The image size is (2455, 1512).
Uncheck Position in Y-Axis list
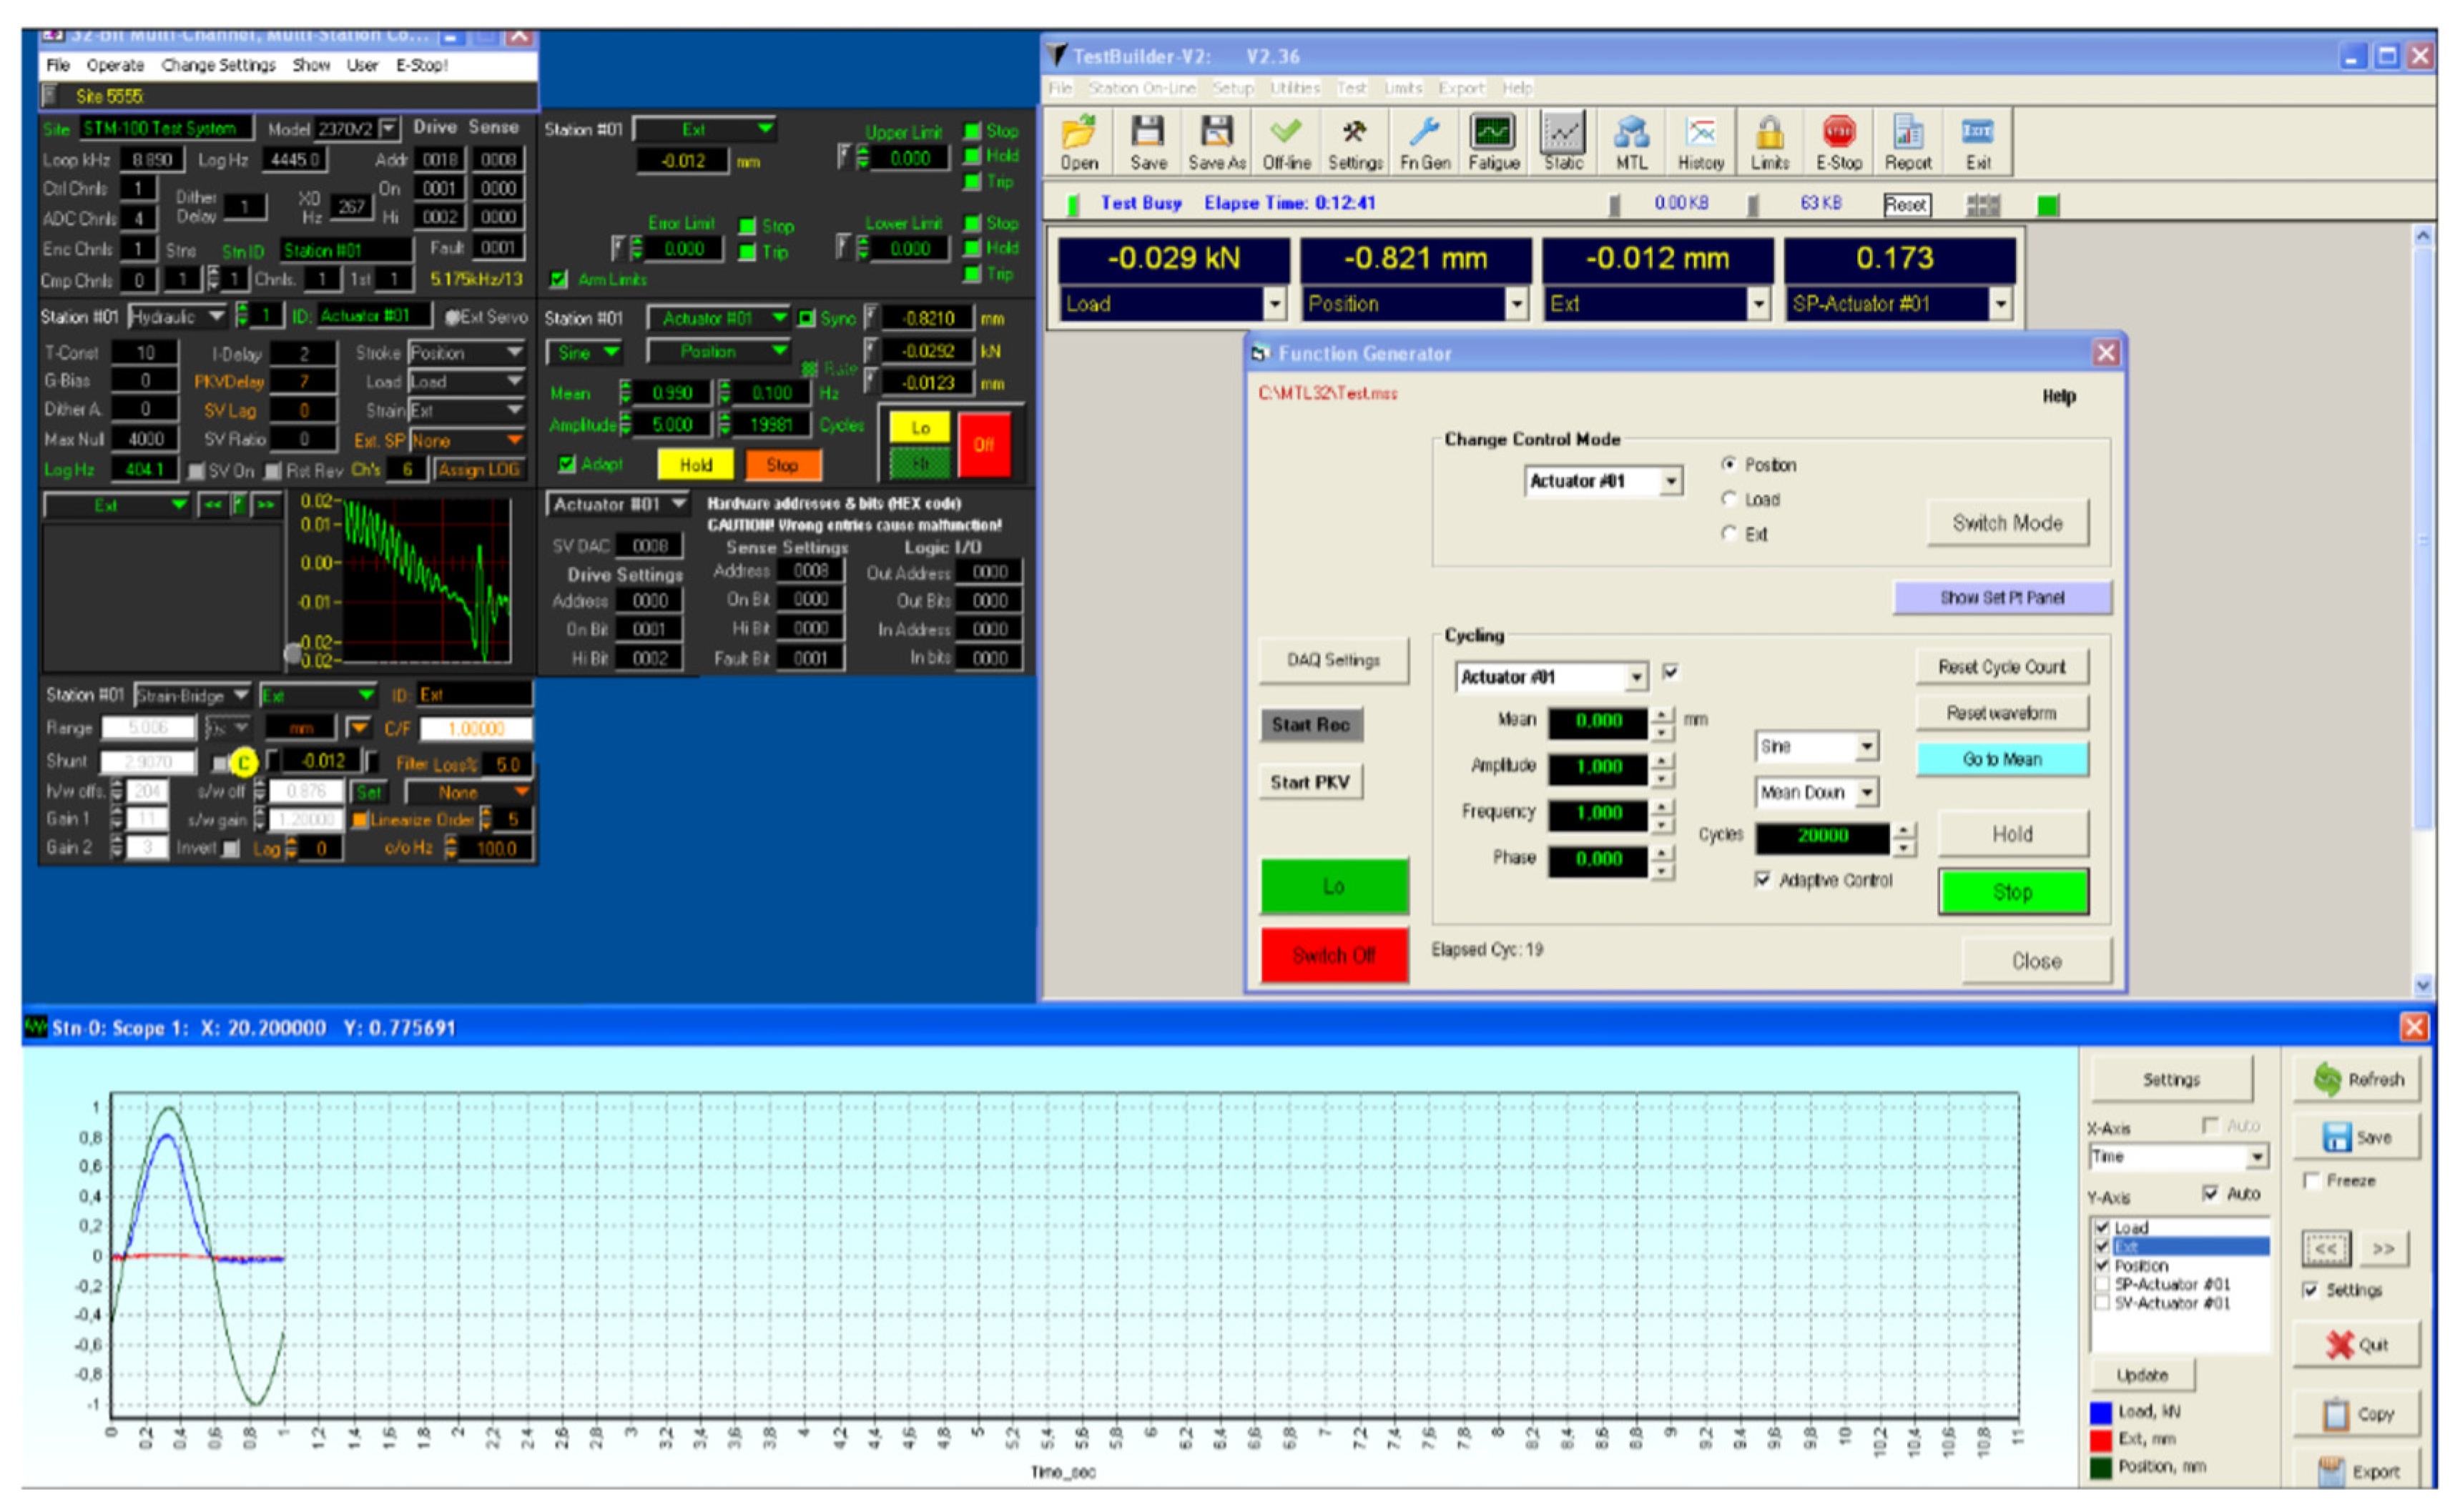pos(2102,1266)
